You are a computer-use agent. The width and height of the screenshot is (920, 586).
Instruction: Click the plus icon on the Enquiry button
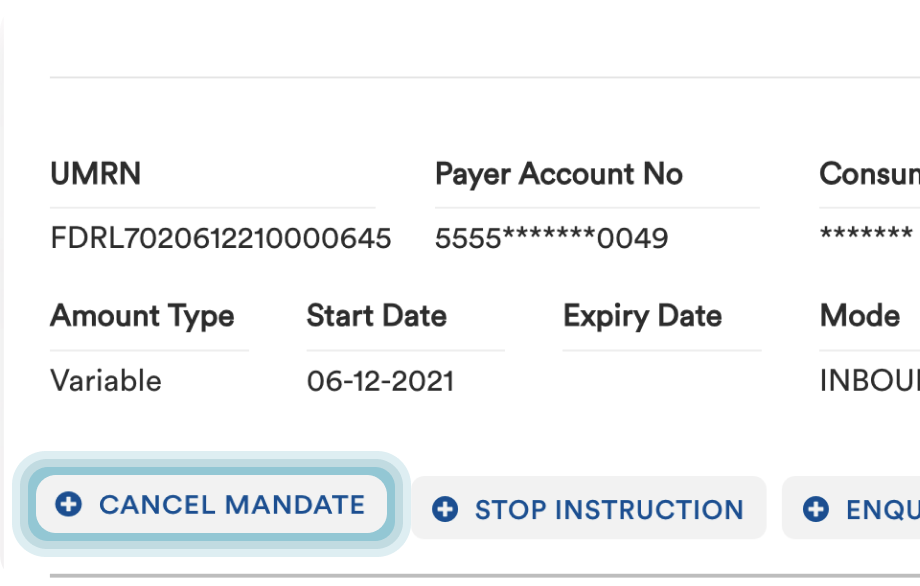[x=816, y=510]
